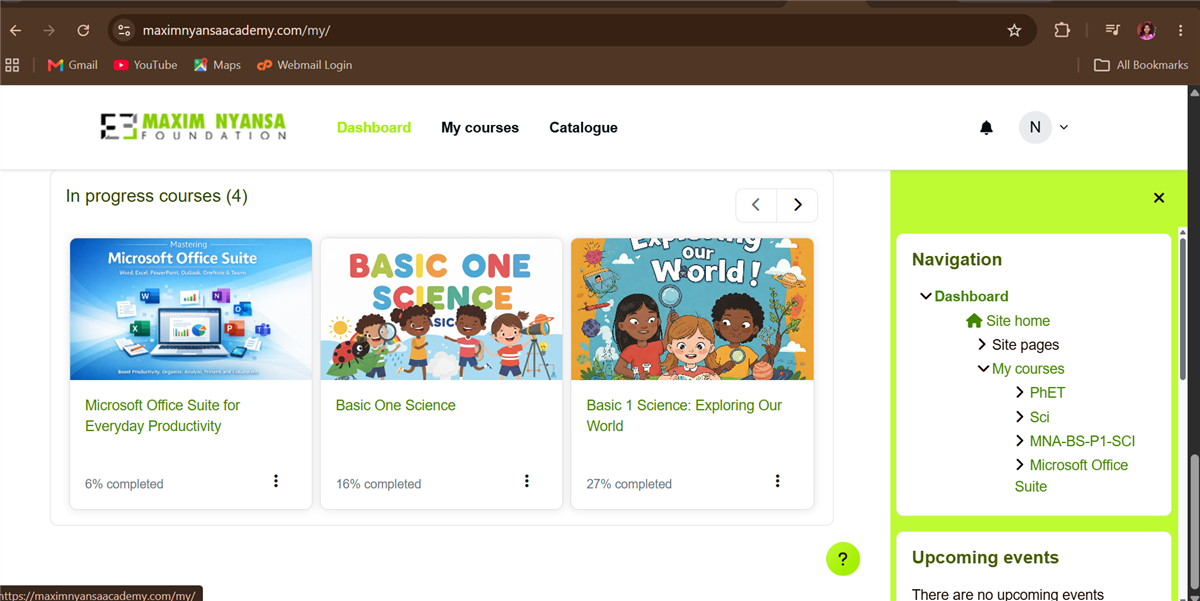1200x601 pixels.
Task: Open My courses in top navigation
Action: click(x=480, y=128)
